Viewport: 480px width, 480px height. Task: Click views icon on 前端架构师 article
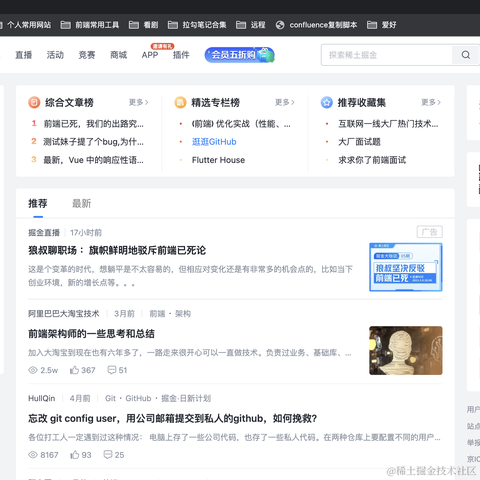33,370
